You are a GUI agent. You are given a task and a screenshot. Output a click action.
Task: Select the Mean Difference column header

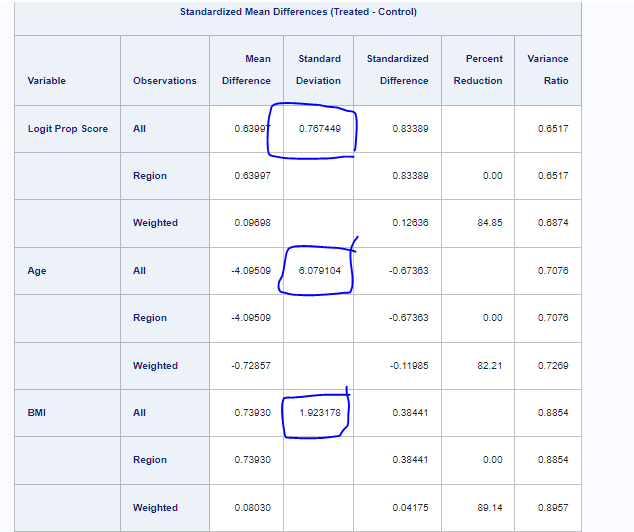(247, 70)
